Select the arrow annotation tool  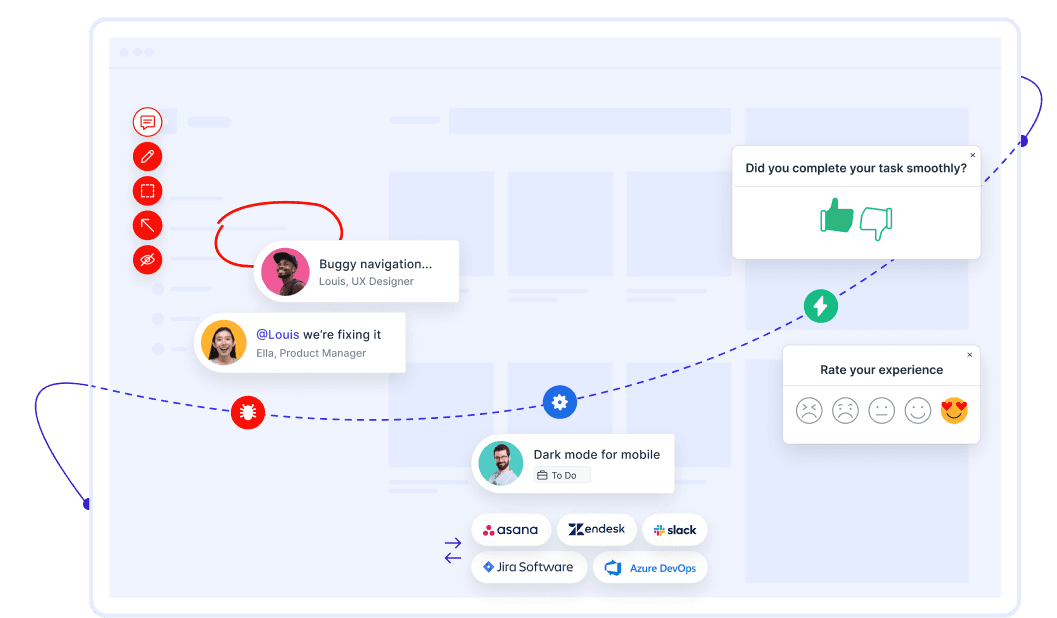(148, 225)
